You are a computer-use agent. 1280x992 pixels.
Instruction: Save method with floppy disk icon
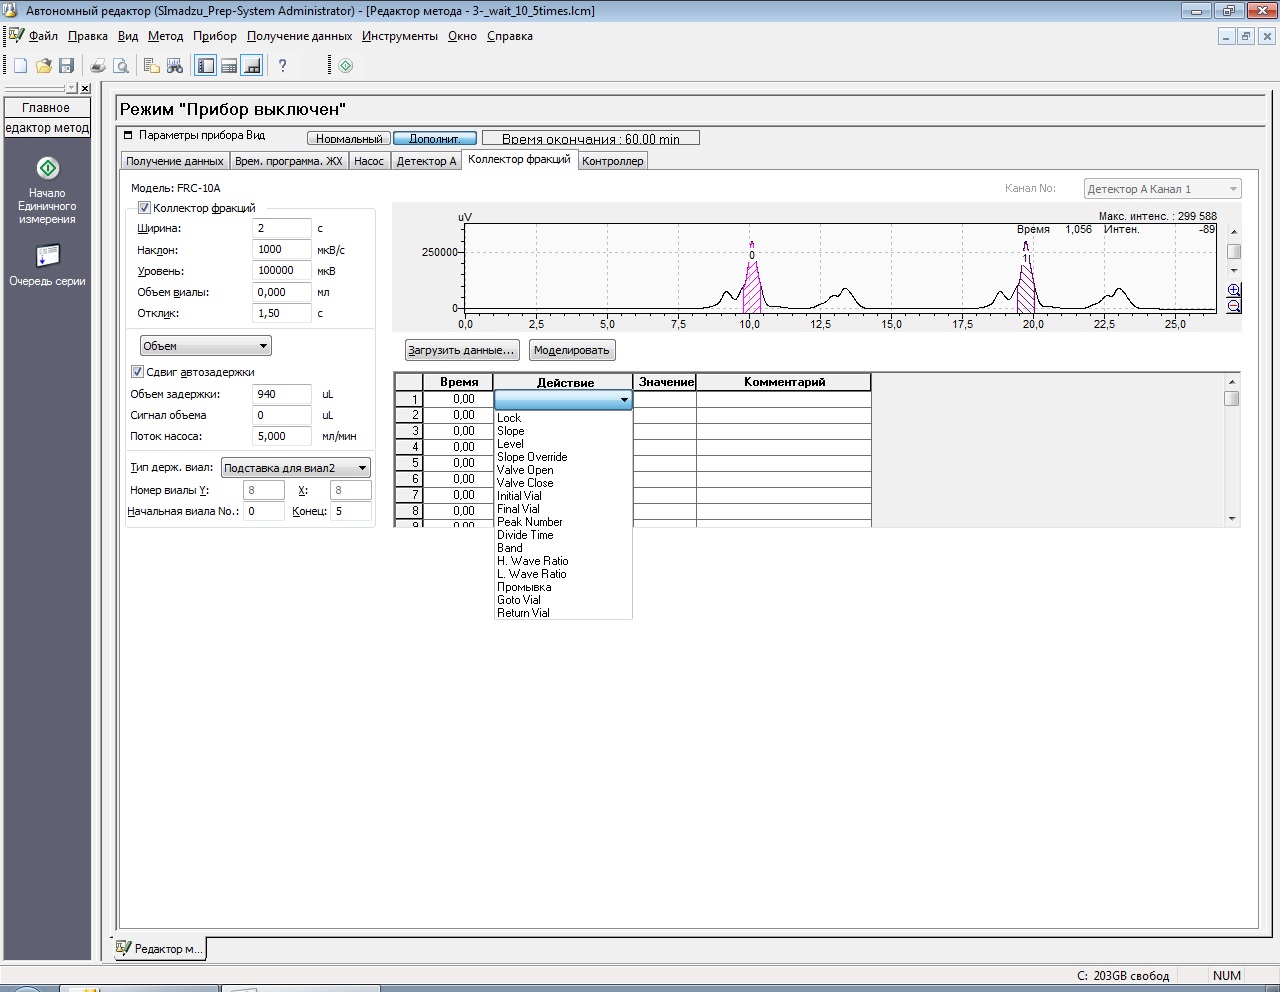tap(67, 66)
